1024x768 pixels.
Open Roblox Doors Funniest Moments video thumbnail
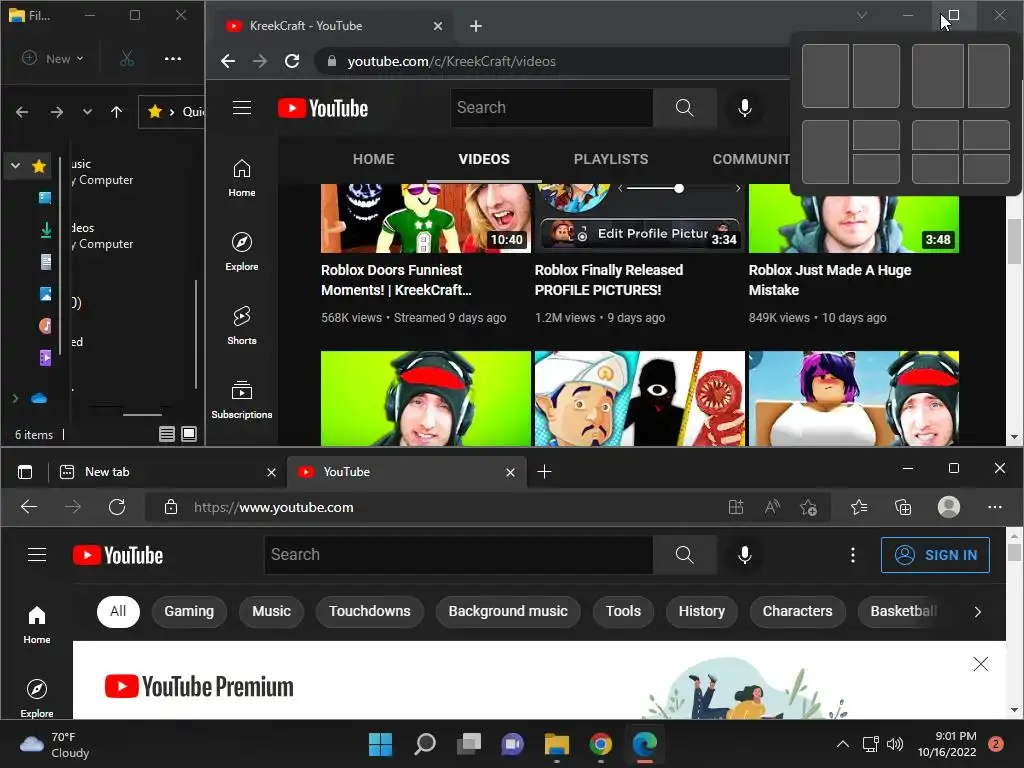point(425,218)
